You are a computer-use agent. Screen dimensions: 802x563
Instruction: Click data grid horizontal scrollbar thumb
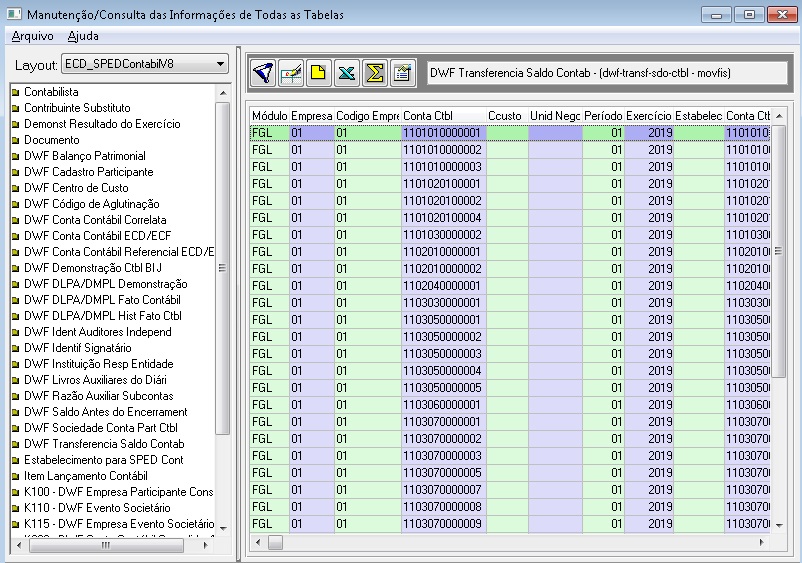click(x=275, y=543)
